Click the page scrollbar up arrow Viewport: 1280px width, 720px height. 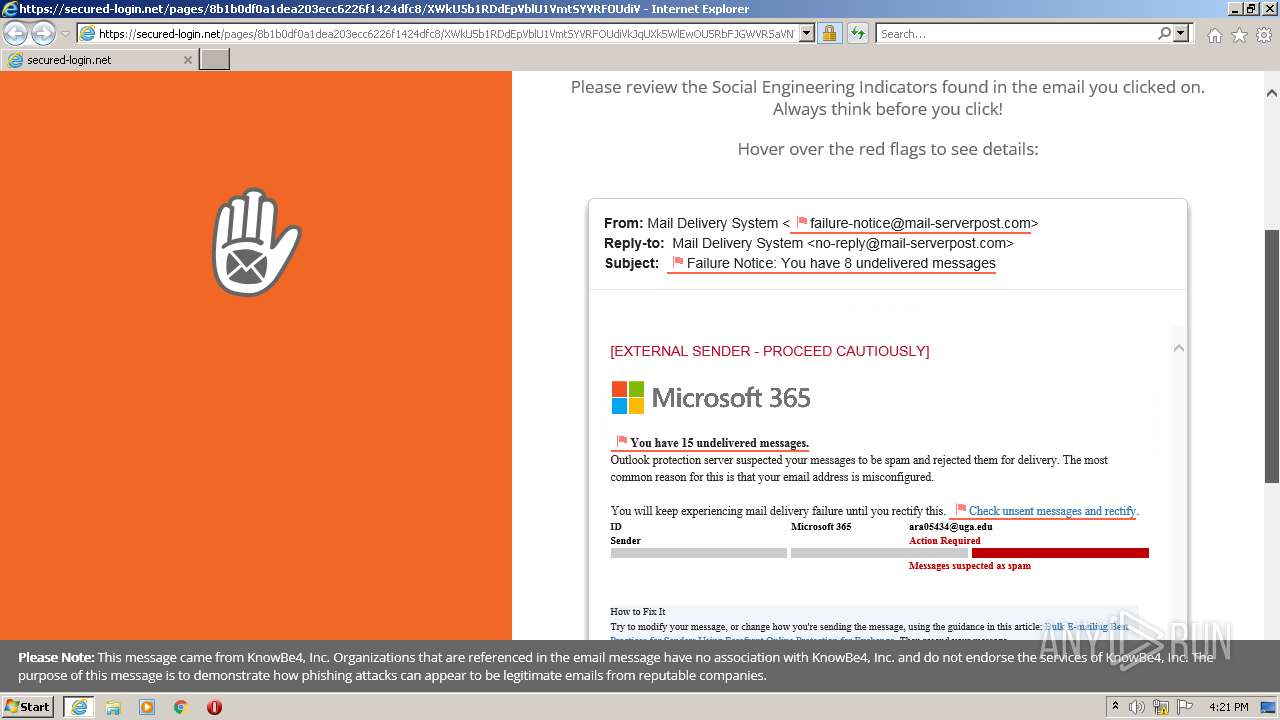coord(1271,93)
